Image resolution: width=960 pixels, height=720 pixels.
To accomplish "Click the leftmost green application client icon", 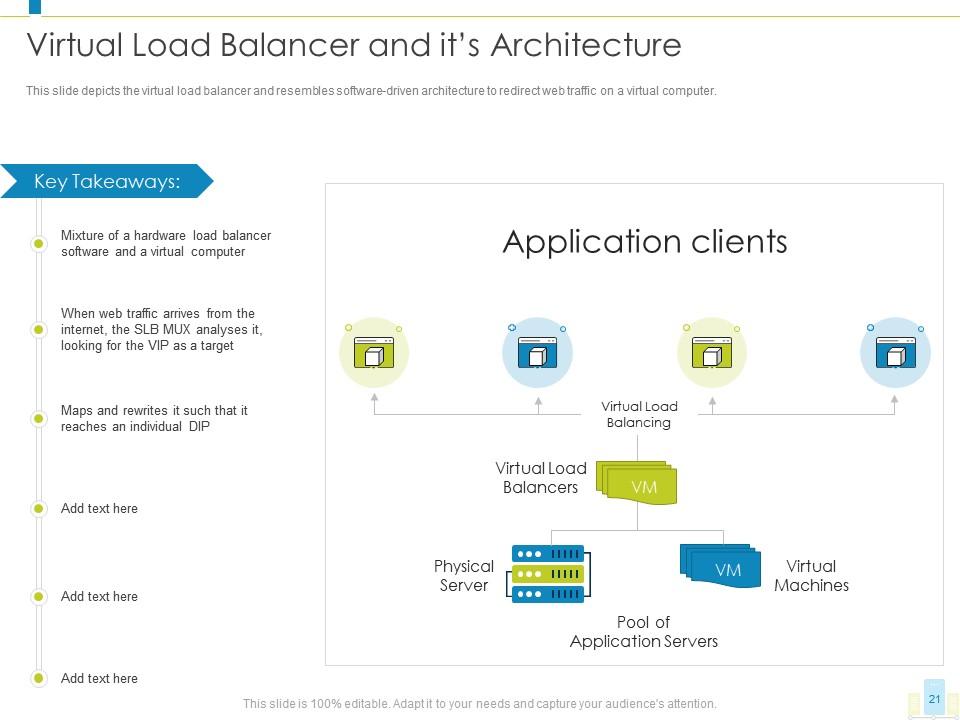I will [374, 353].
